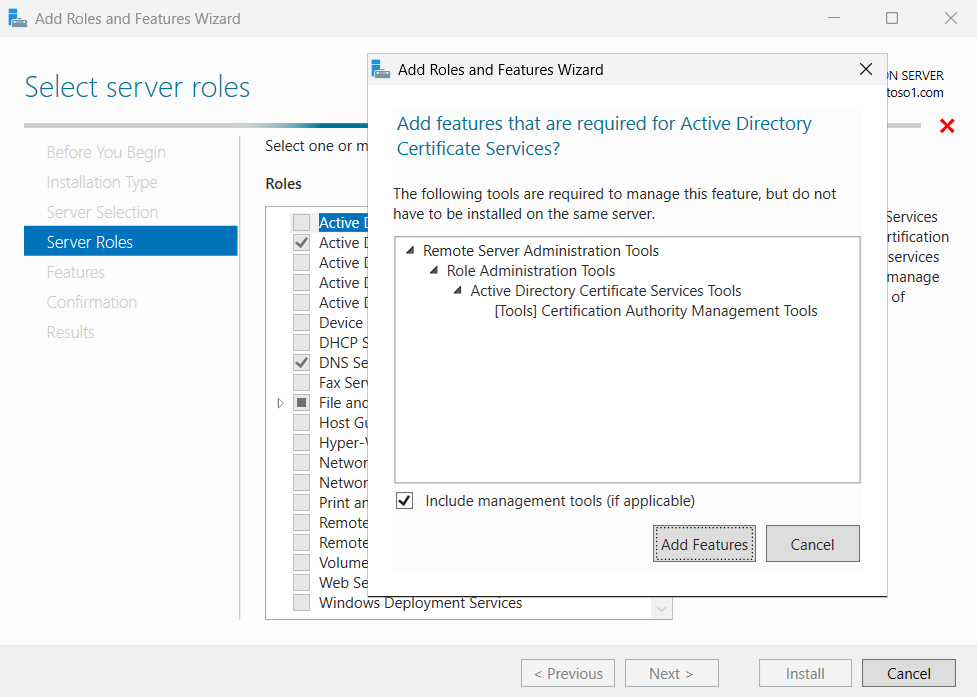The image size is (977, 697).
Task: Uncheck the DNS Server role checkbox
Action: click(302, 363)
